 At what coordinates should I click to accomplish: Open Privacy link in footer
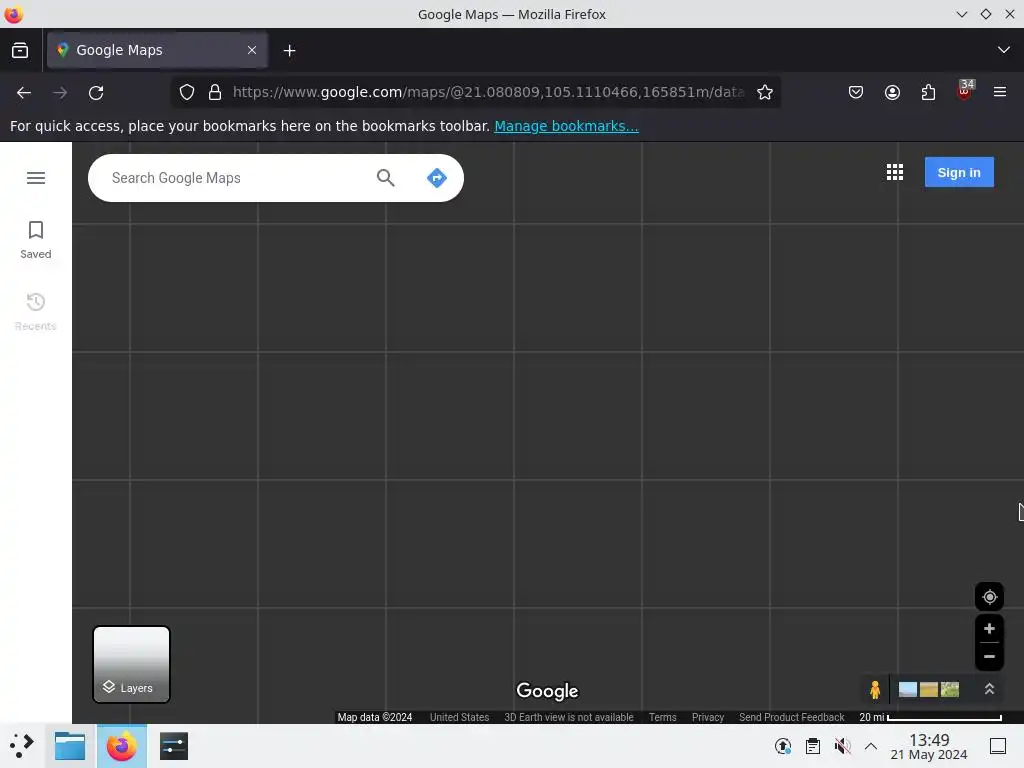pyautogui.click(x=708, y=717)
